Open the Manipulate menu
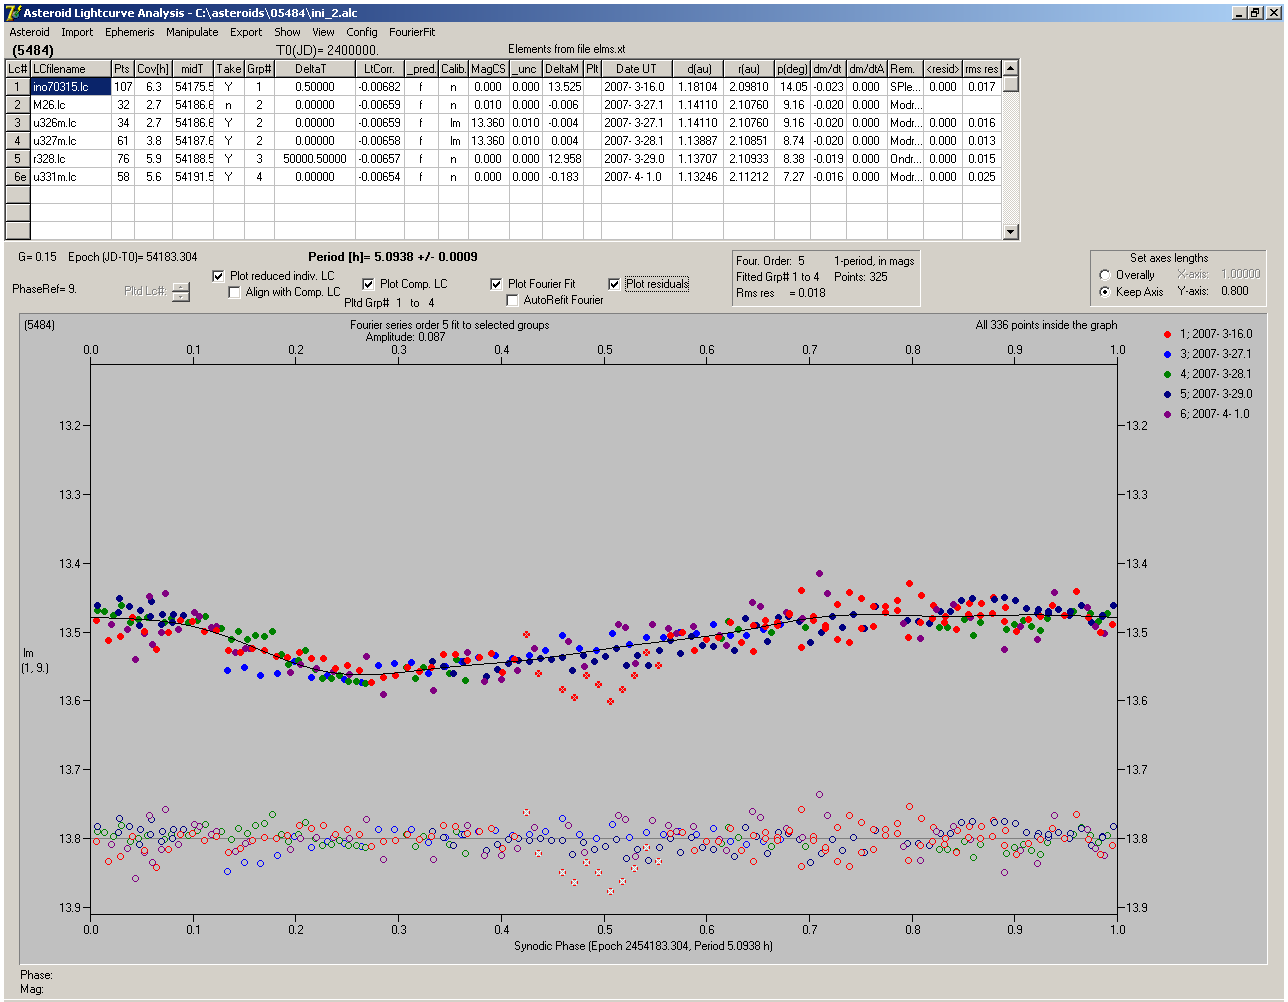The height and width of the screenshot is (1002, 1288). [192, 32]
